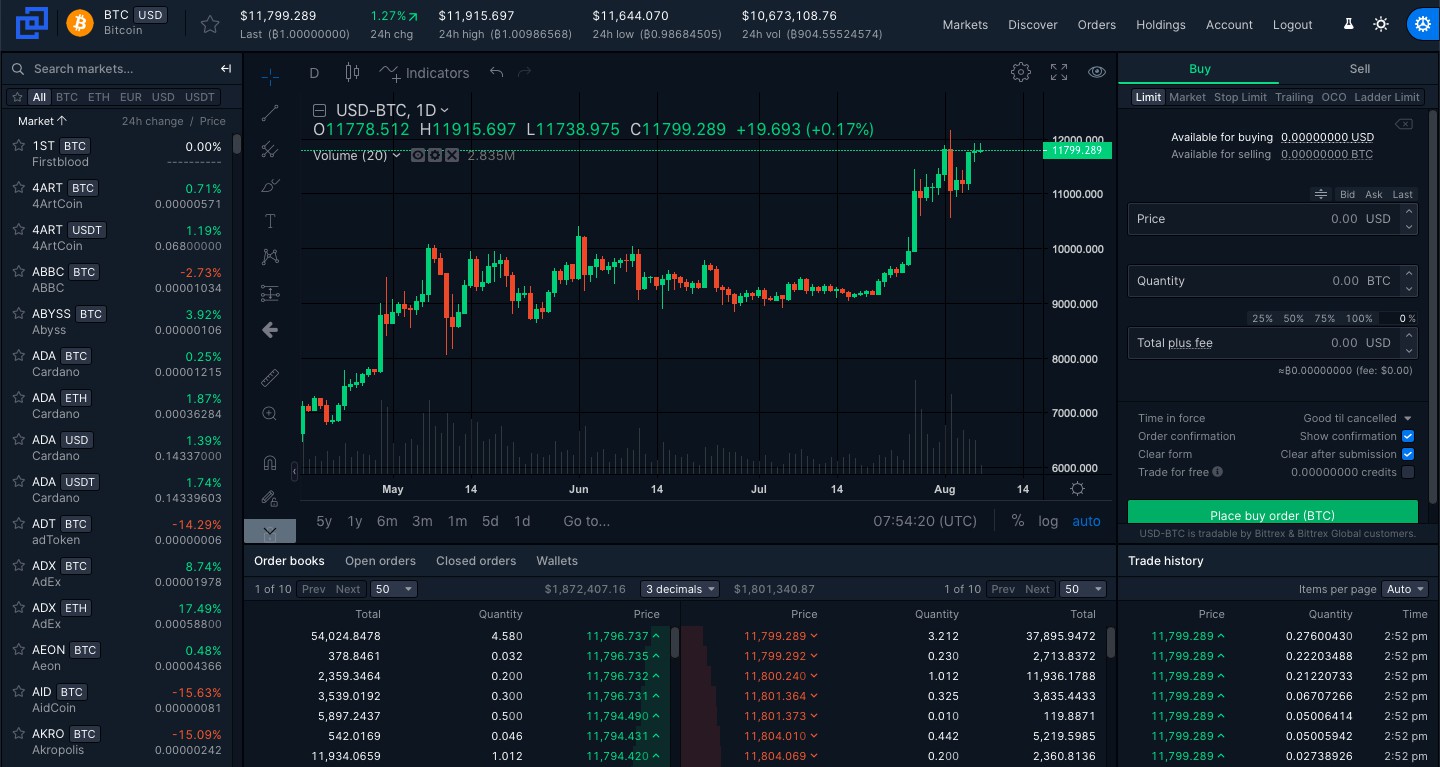
Task: Toggle lock all drawings tool
Action: point(269,497)
